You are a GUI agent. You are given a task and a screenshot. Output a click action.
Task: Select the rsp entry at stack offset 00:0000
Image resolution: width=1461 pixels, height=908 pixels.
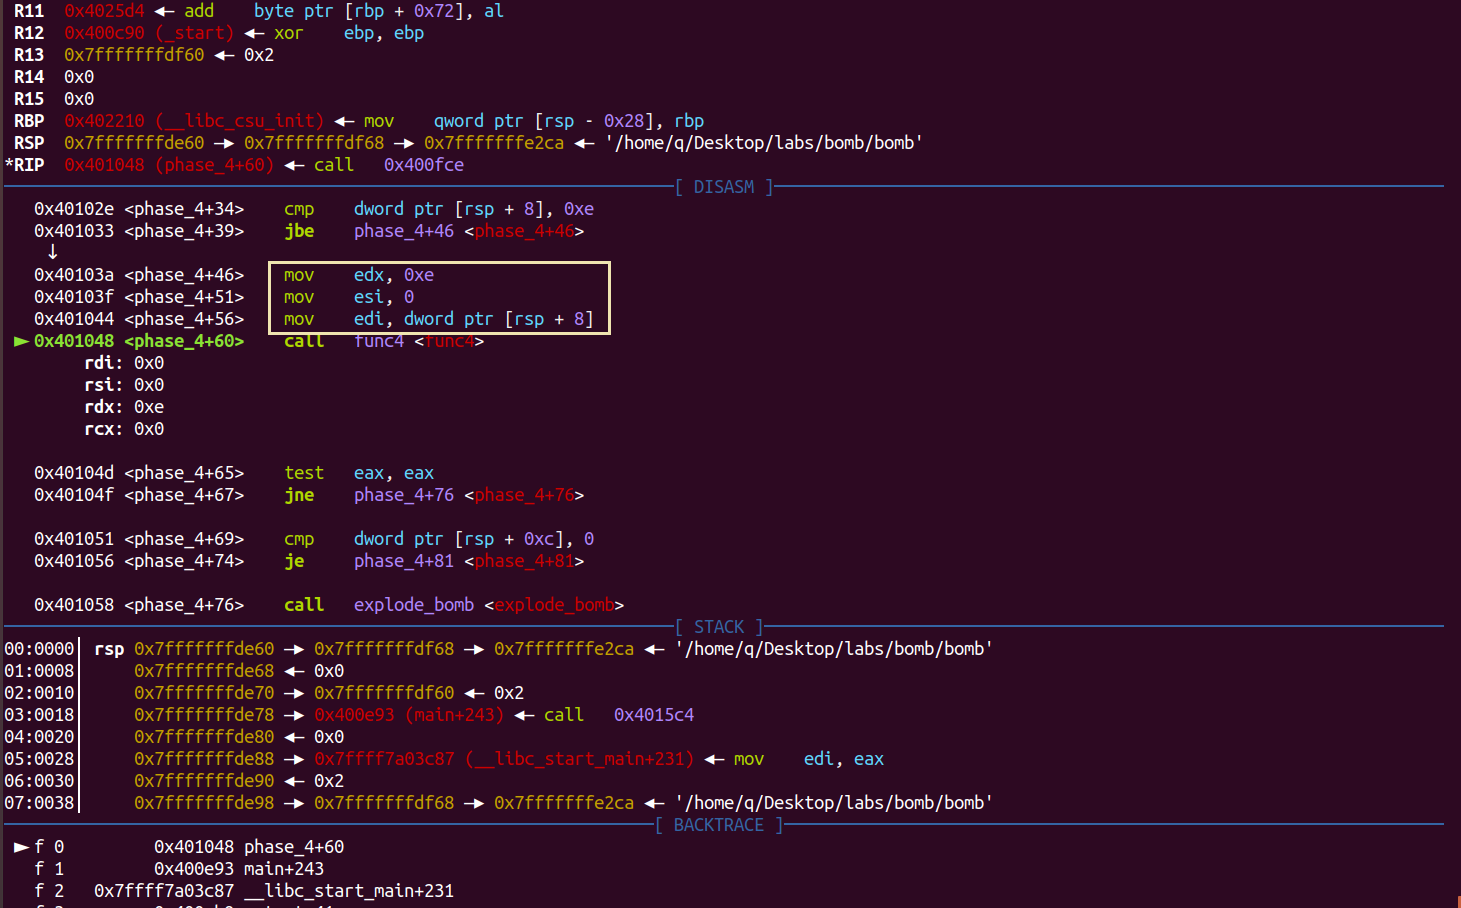pyautogui.click(x=109, y=648)
